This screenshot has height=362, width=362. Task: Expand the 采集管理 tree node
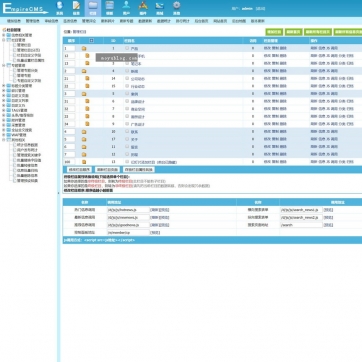pos(4,125)
